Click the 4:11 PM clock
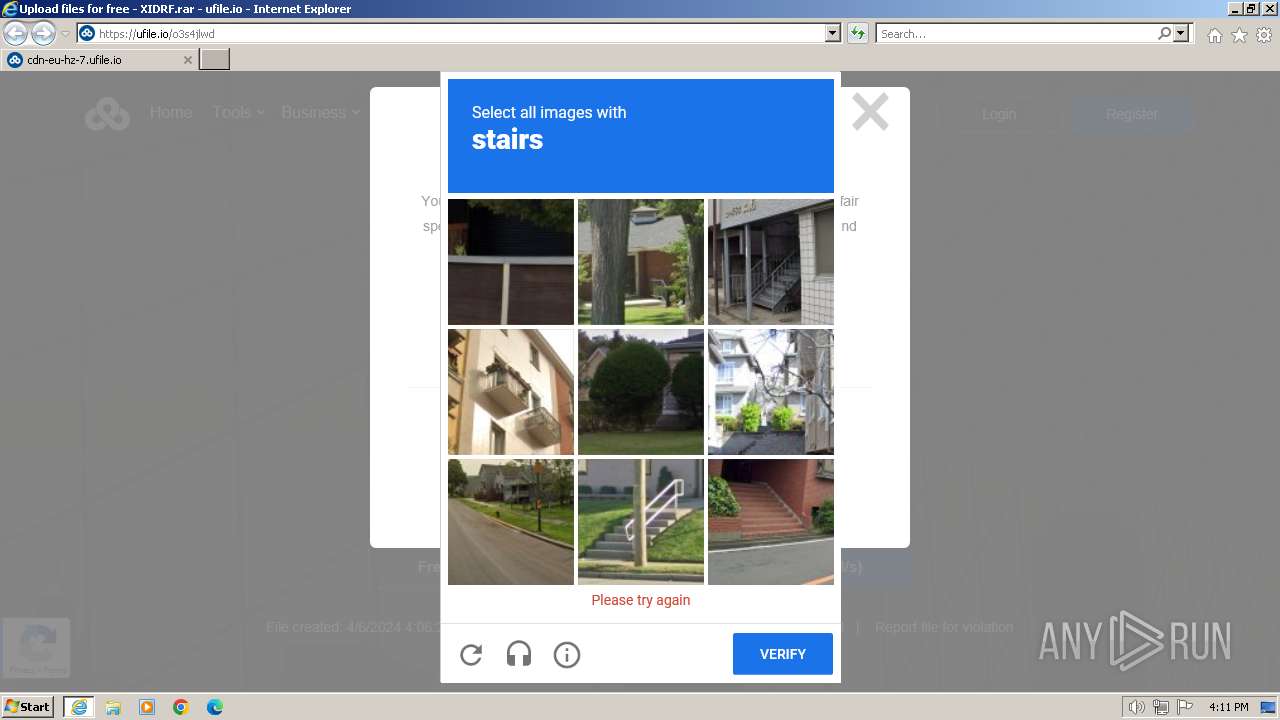1280x720 pixels. tap(1228, 707)
